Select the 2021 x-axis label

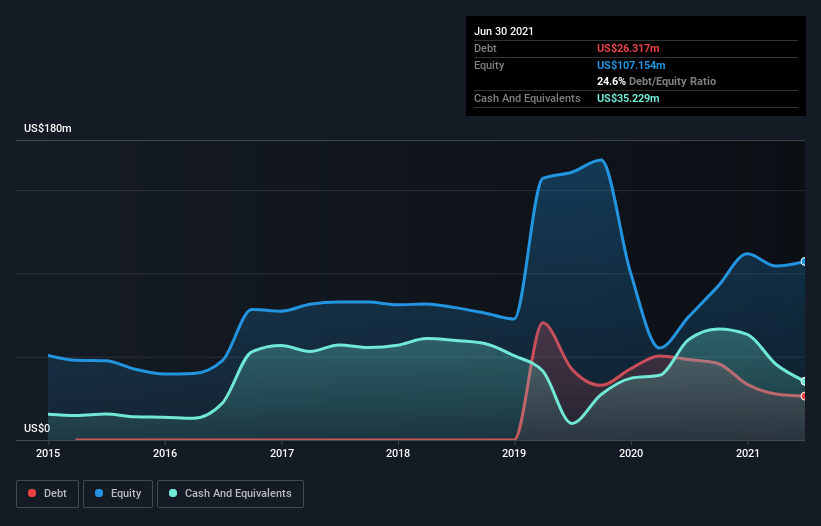(x=748, y=453)
